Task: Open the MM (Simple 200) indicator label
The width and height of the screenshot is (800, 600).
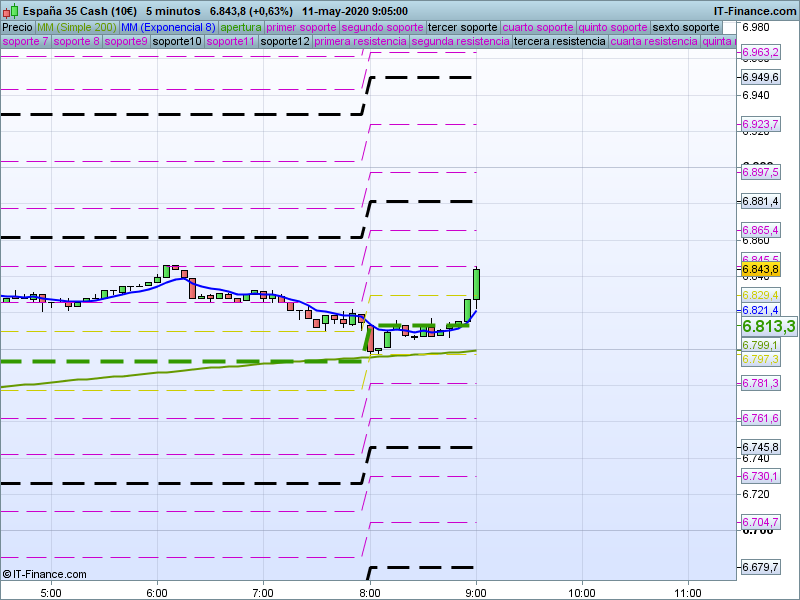Action: [69, 27]
